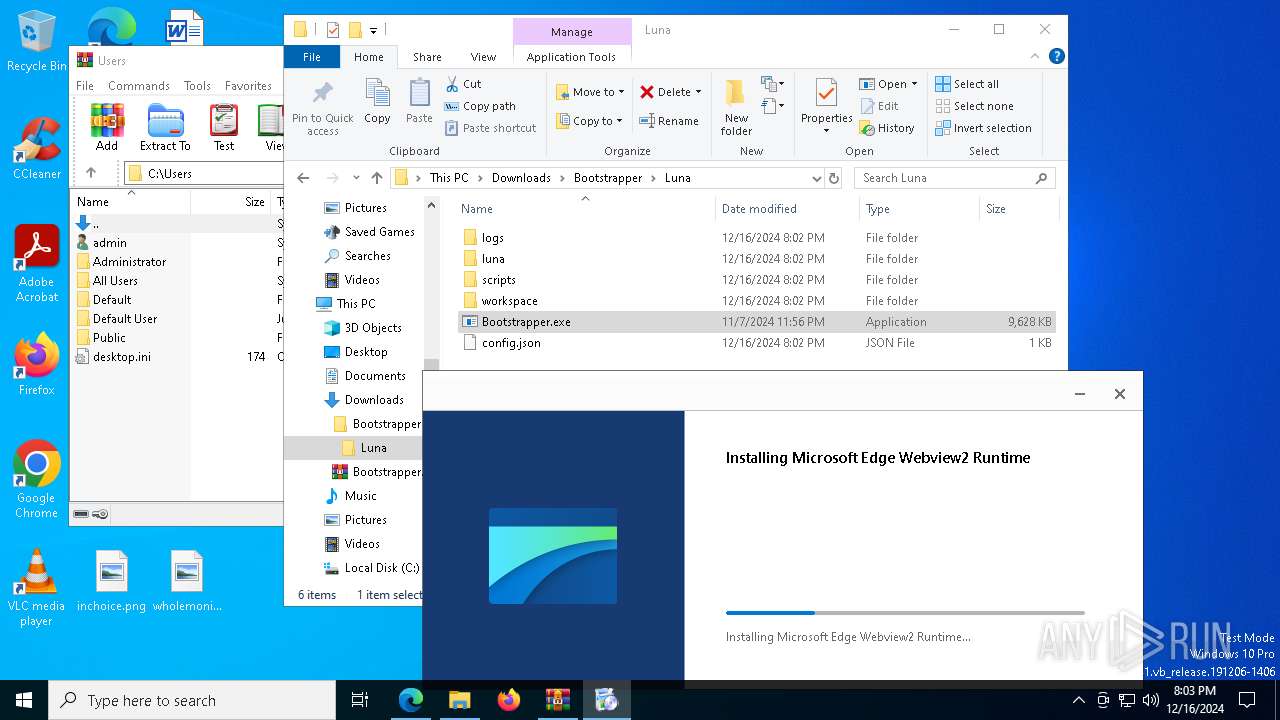Viewport: 1280px width, 720px height.
Task: Expand the Properties dropdown arrow
Action: point(826,131)
